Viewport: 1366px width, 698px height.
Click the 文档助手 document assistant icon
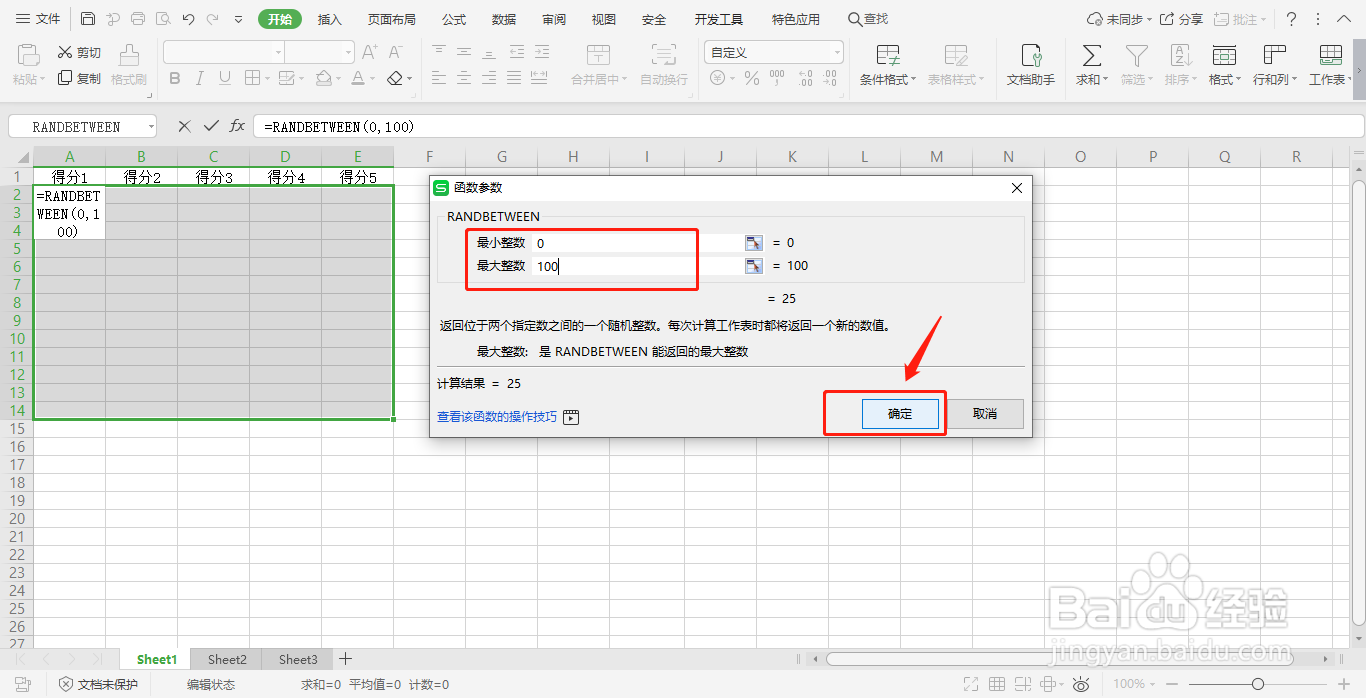pos(1030,65)
